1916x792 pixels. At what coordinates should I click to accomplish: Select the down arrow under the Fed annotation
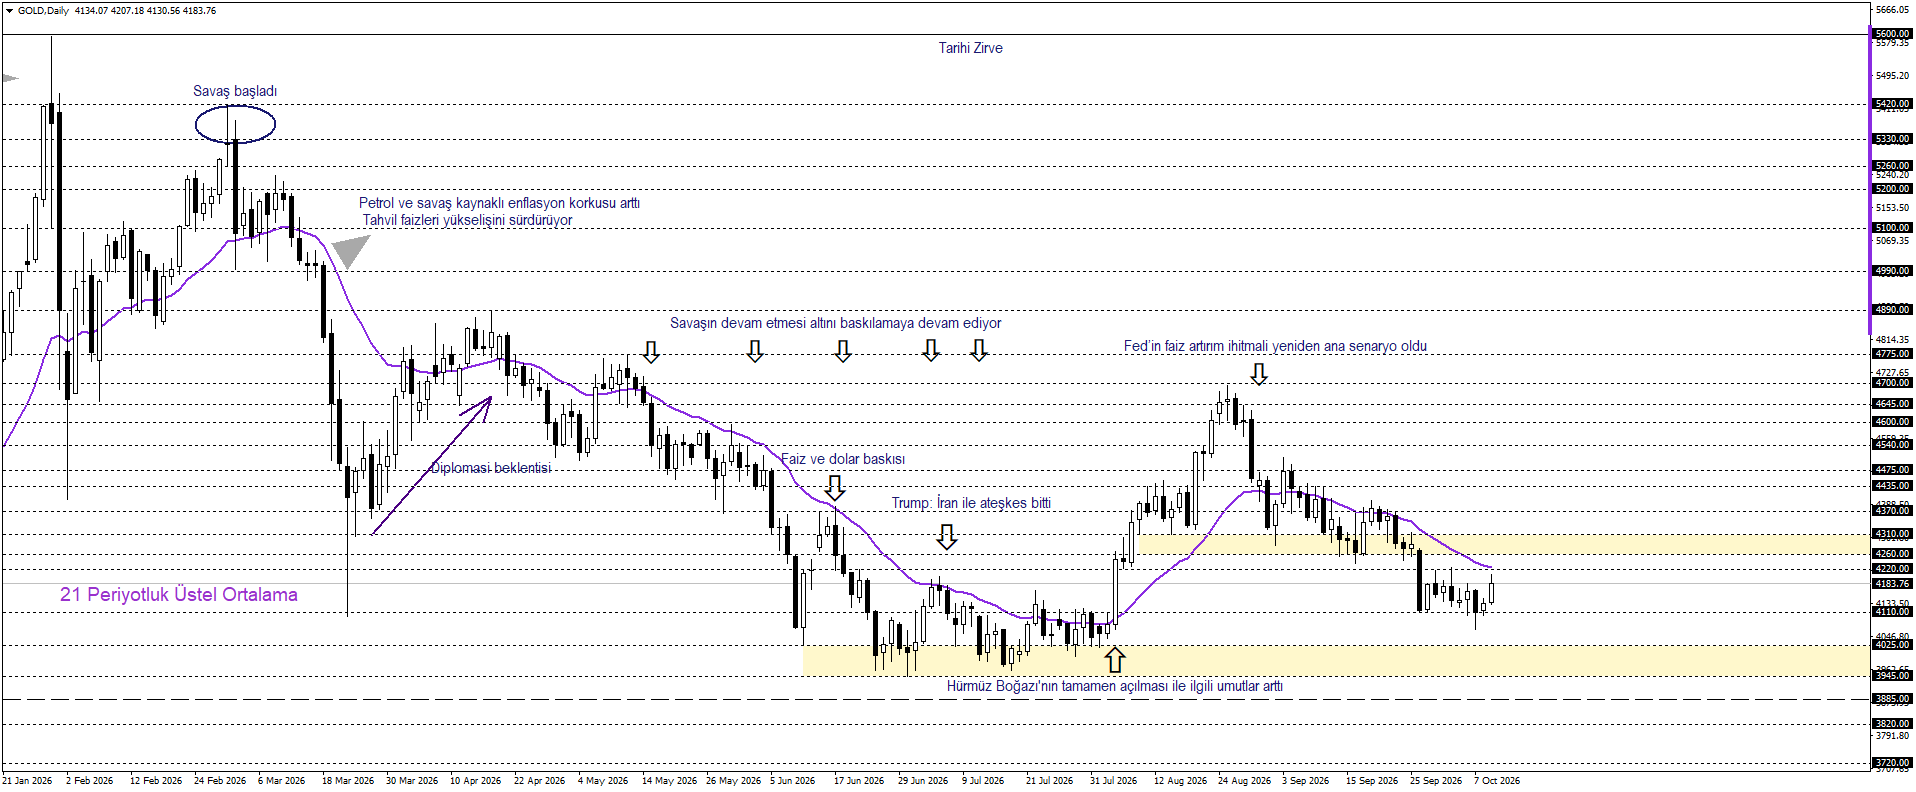[1259, 374]
